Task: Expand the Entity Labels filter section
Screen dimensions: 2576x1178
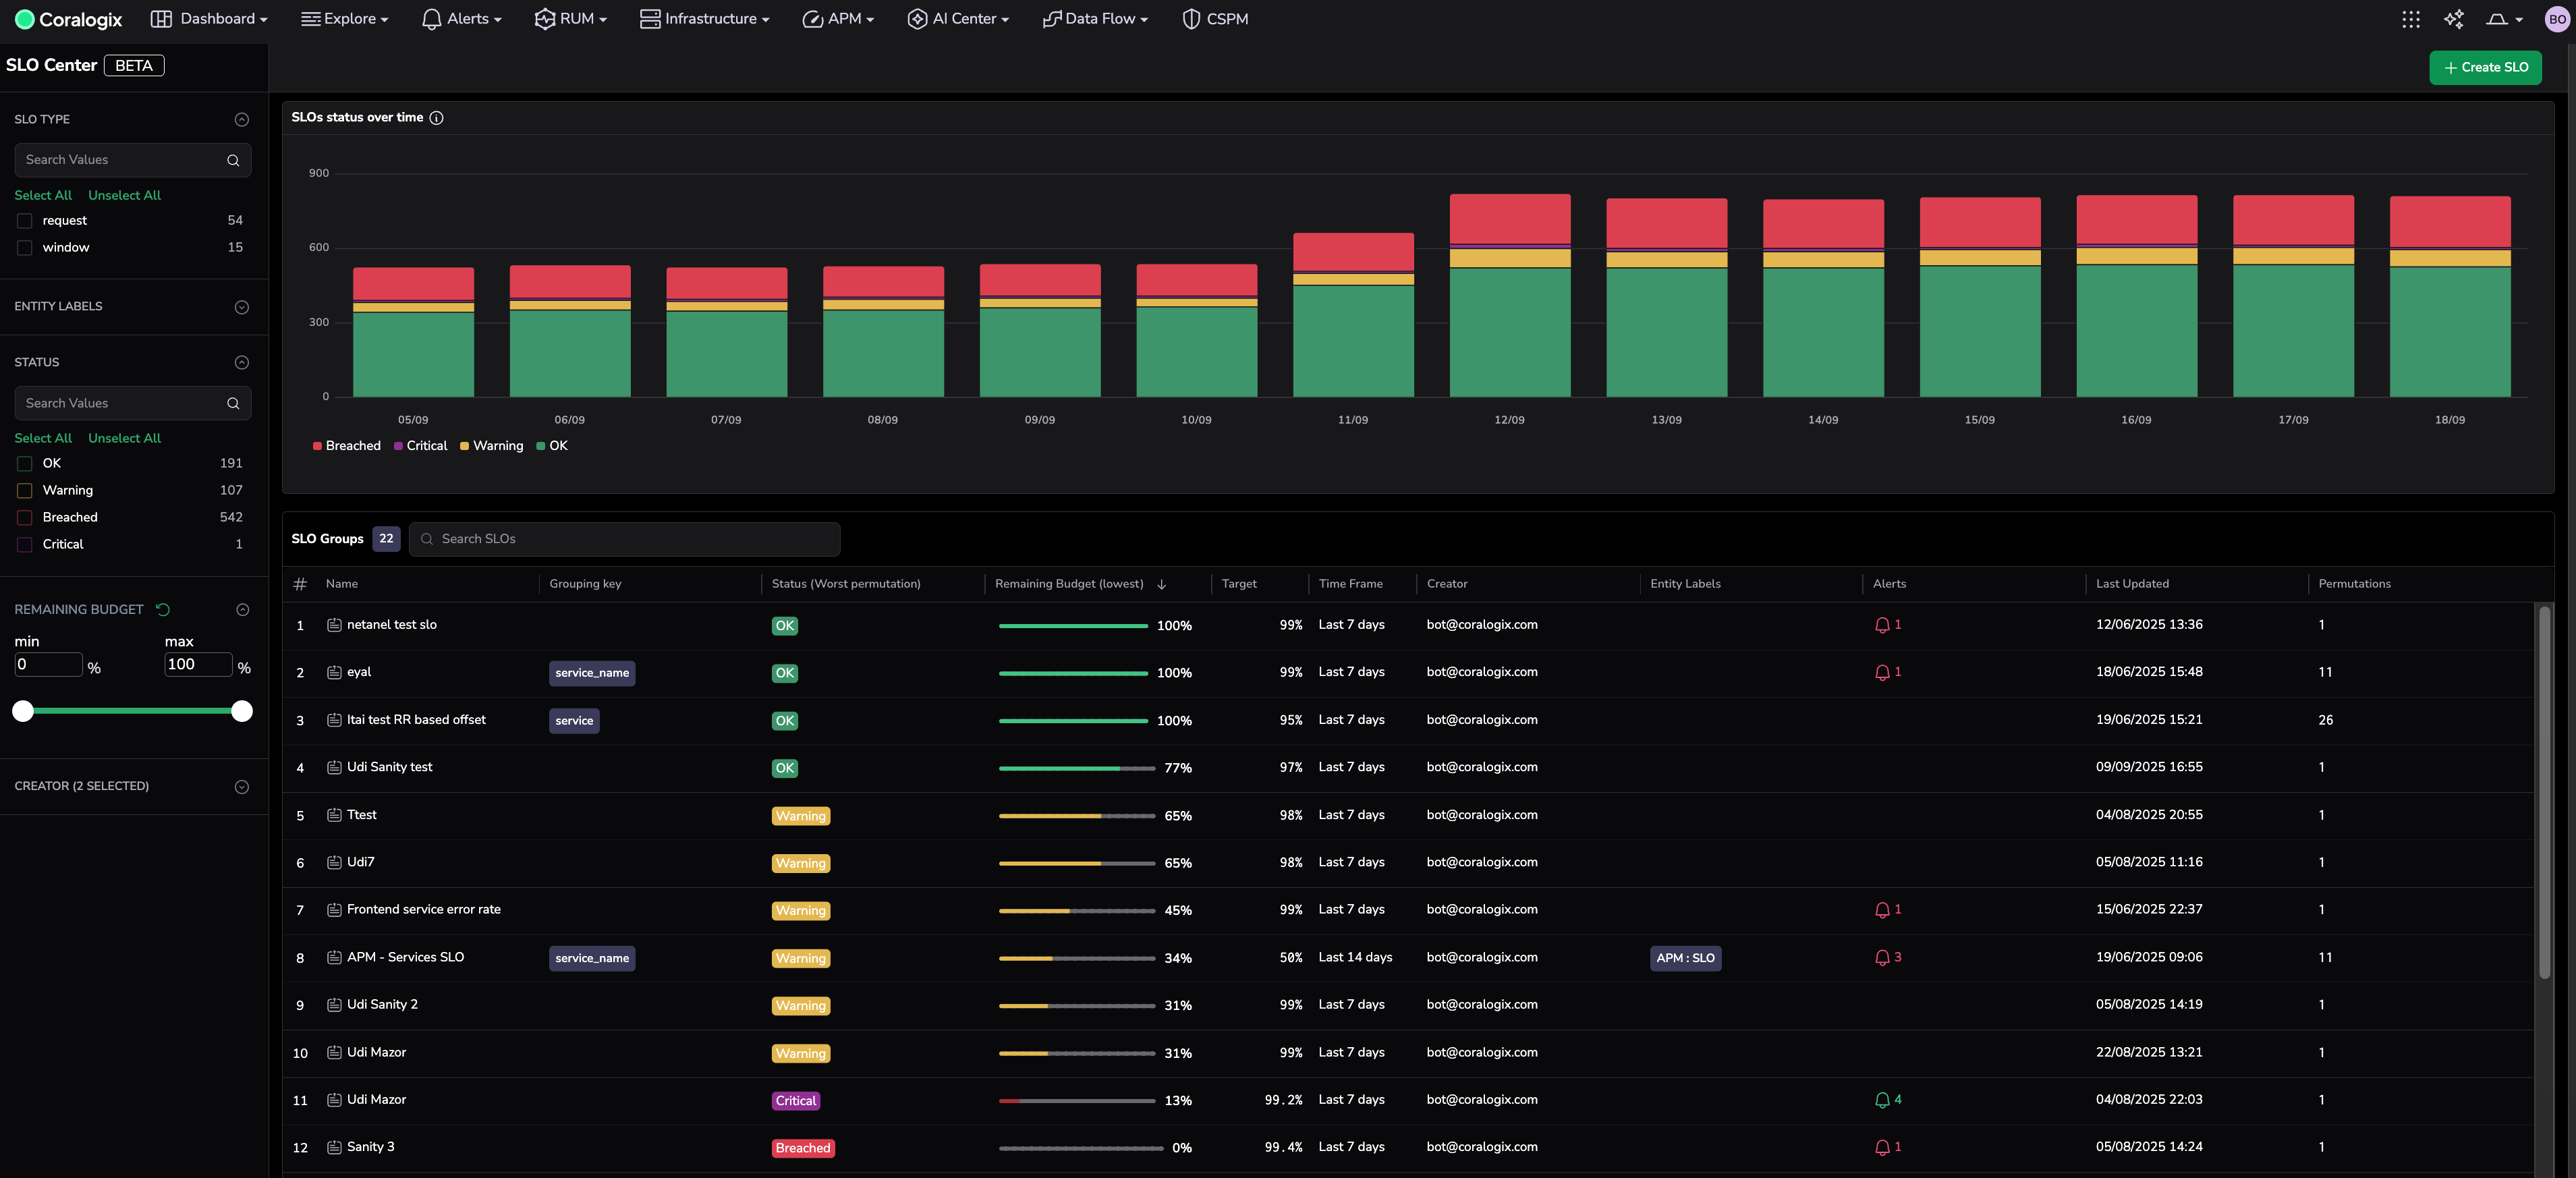Action: coord(241,307)
